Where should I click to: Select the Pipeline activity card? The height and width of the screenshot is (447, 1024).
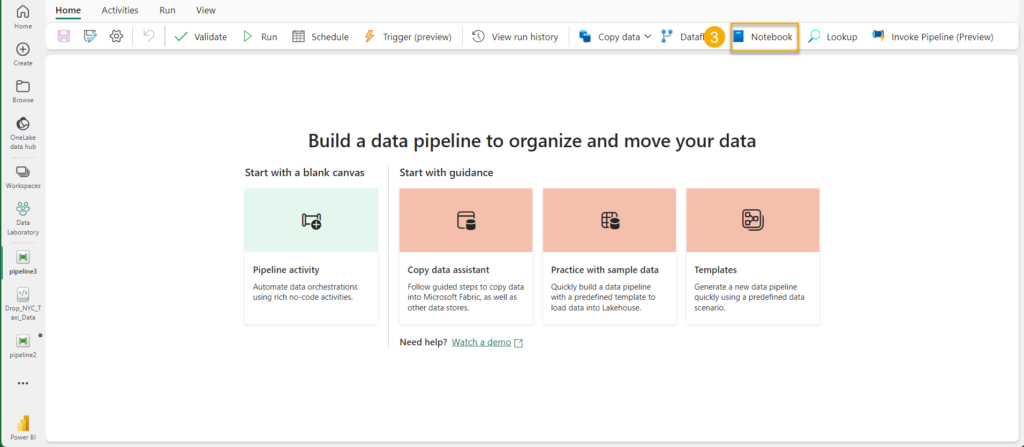click(x=311, y=255)
